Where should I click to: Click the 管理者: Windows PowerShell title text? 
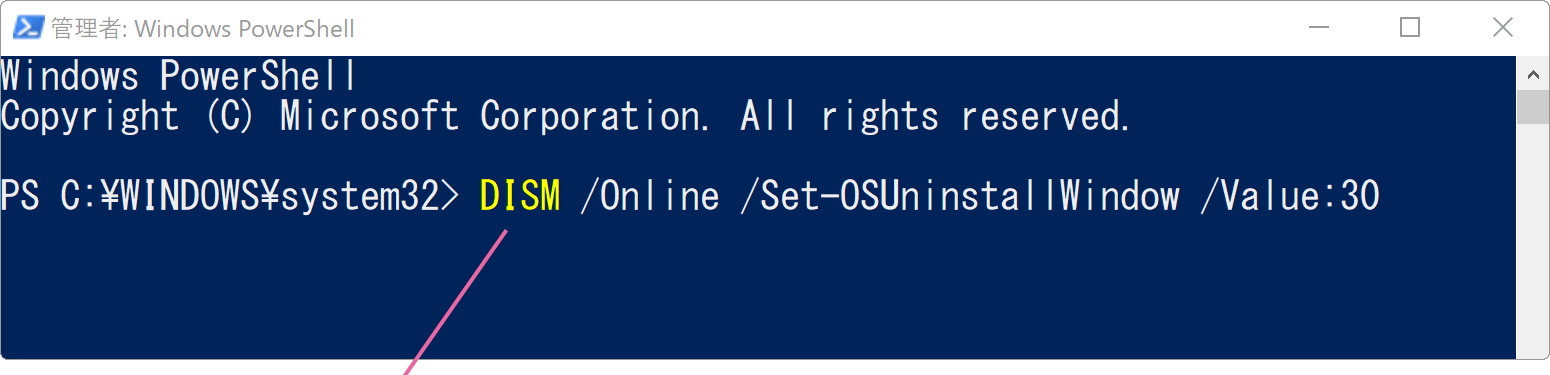[203, 29]
